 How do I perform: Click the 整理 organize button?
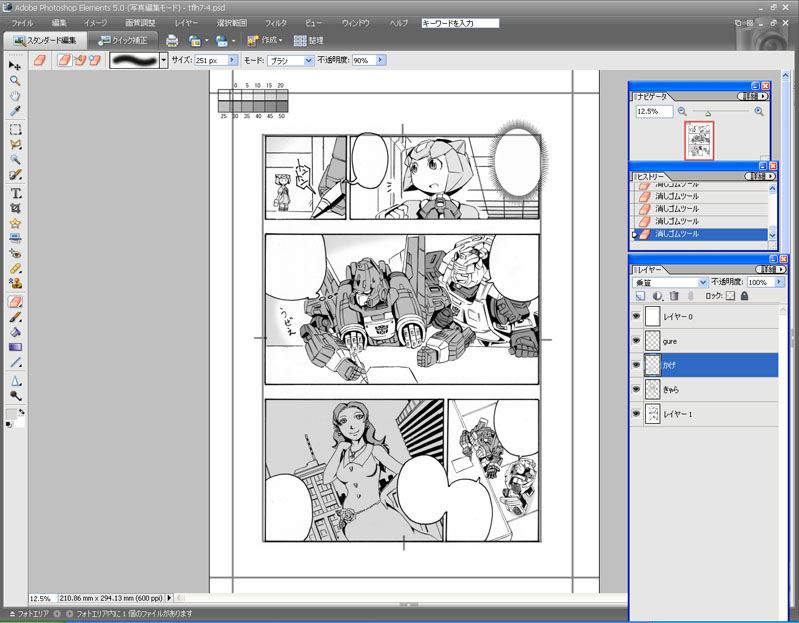coord(309,40)
